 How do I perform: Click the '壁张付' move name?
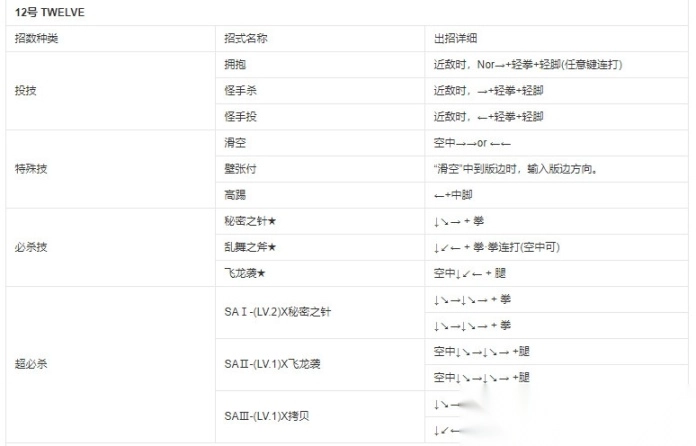[x=240, y=169]
